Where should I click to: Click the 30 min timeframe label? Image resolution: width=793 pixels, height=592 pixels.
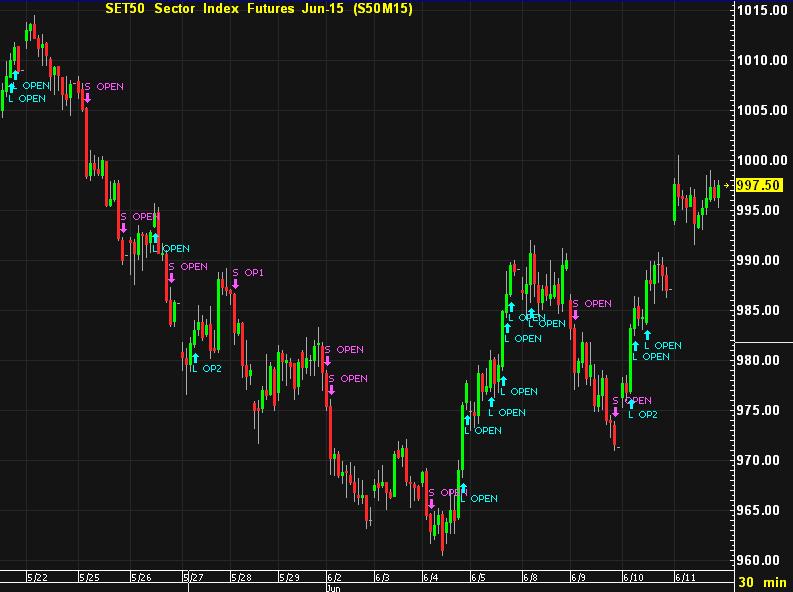pyautogui.click(x=762, y=582)
